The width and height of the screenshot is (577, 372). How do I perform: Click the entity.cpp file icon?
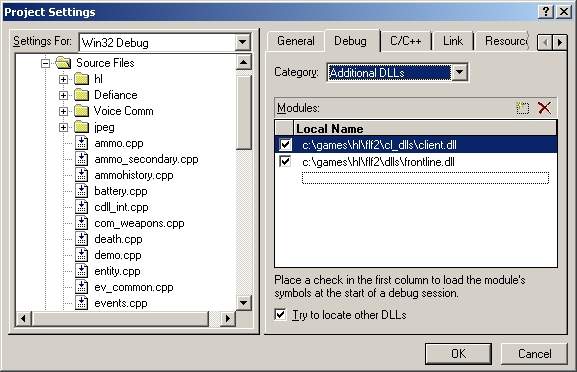81,271
